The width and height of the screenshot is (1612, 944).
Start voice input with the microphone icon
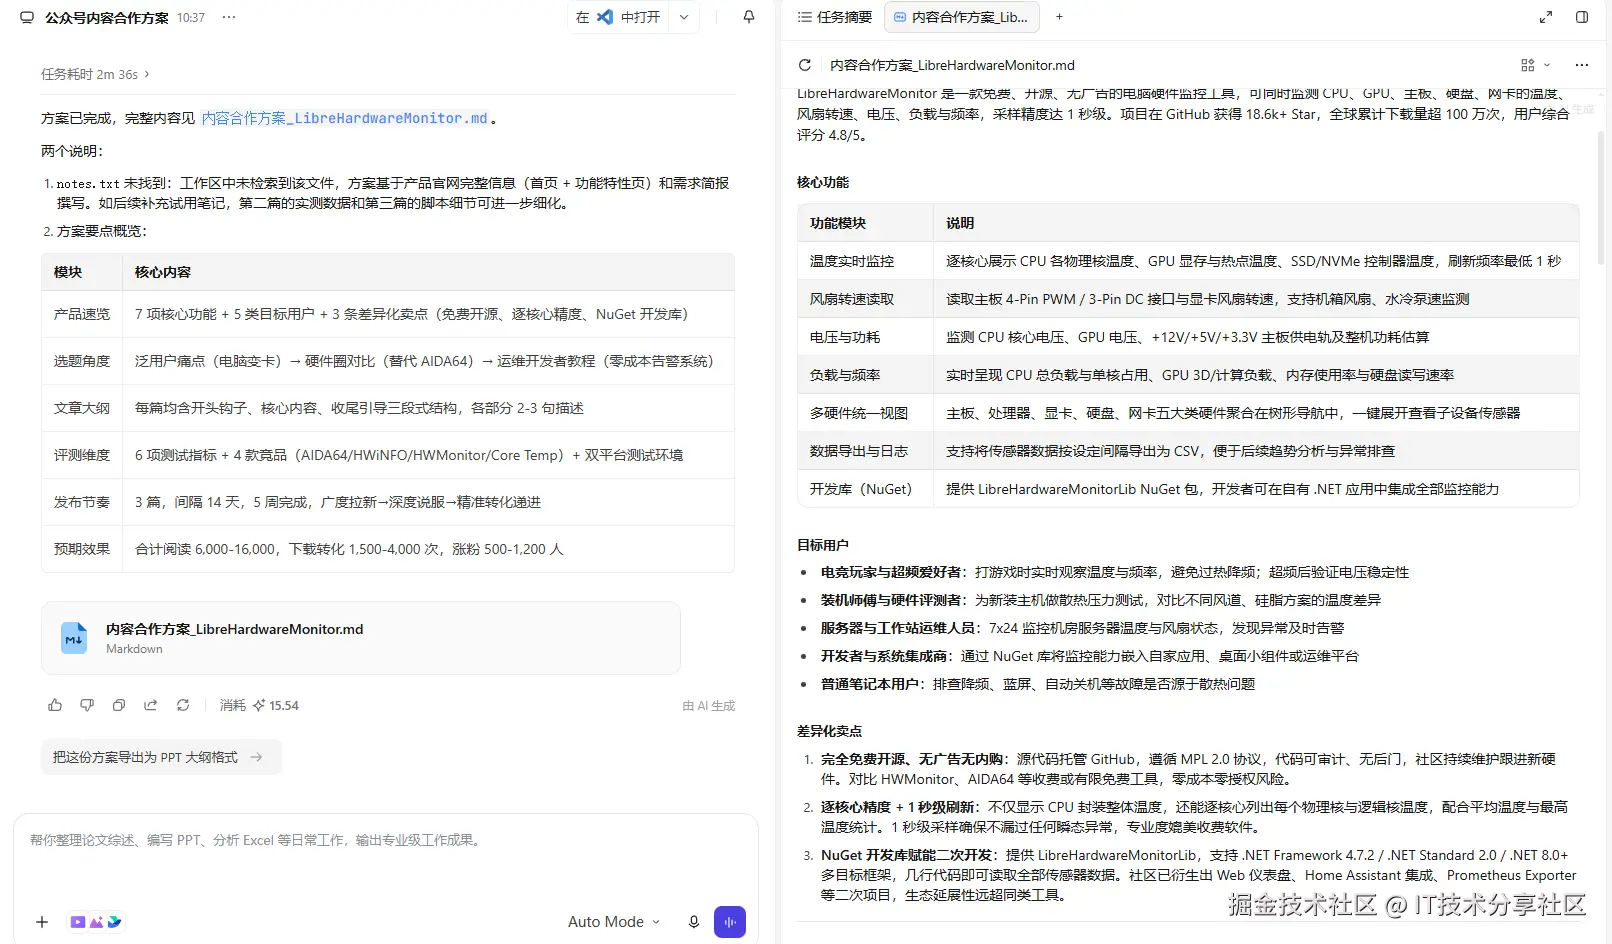tap(694, 922)
